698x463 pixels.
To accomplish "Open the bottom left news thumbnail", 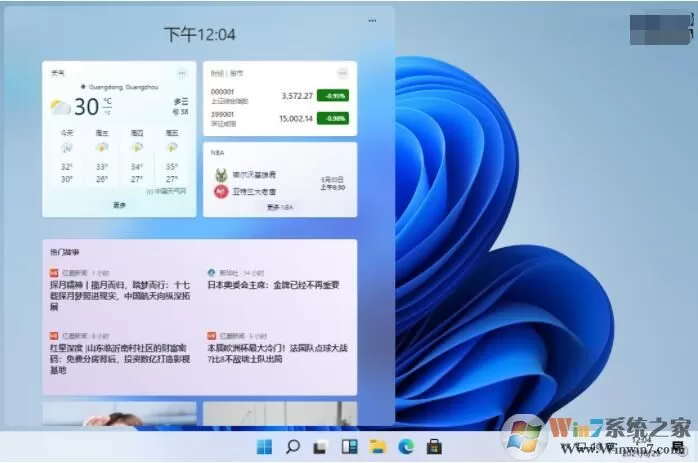I will click(119, 414).
